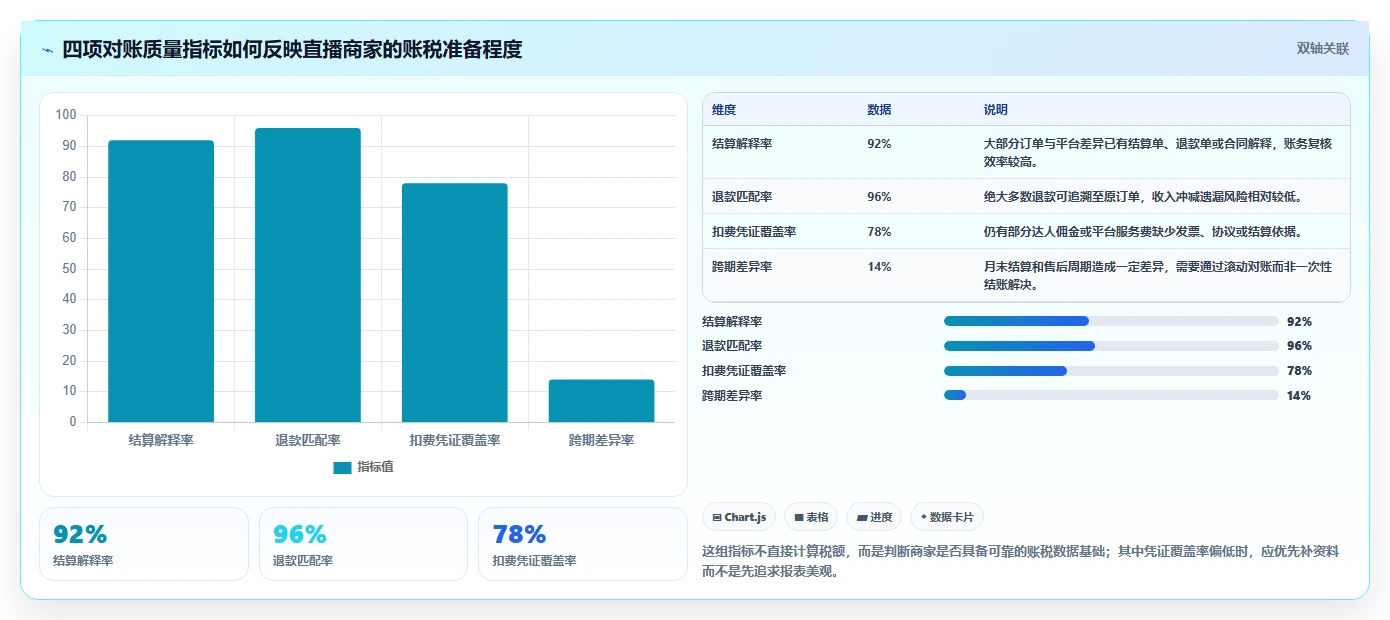Image resolution: width=1390 pixels, height=620 pixels.
Task: Click the 退款匹配率 label in the progress list
Action: click(x=732, y=346)
